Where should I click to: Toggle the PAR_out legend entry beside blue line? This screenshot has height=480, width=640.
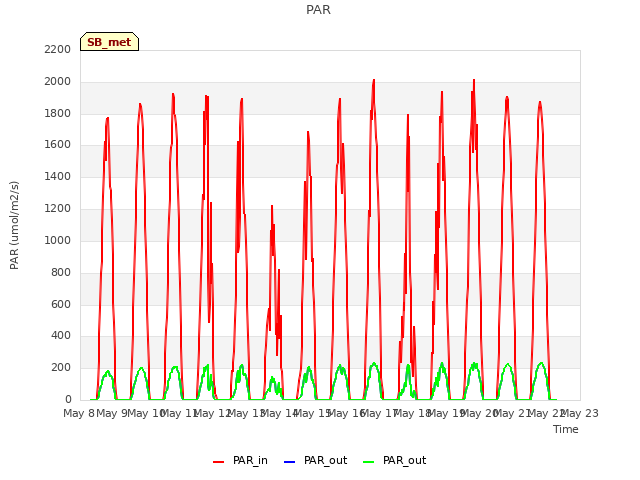pyautogui.click(x=315, y=460)
